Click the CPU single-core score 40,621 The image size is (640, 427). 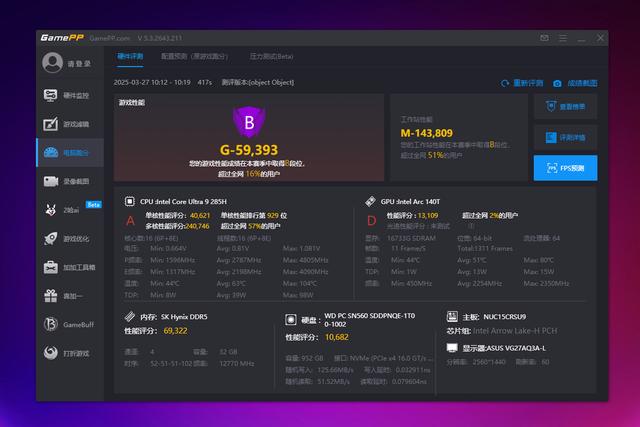(200, 215)
